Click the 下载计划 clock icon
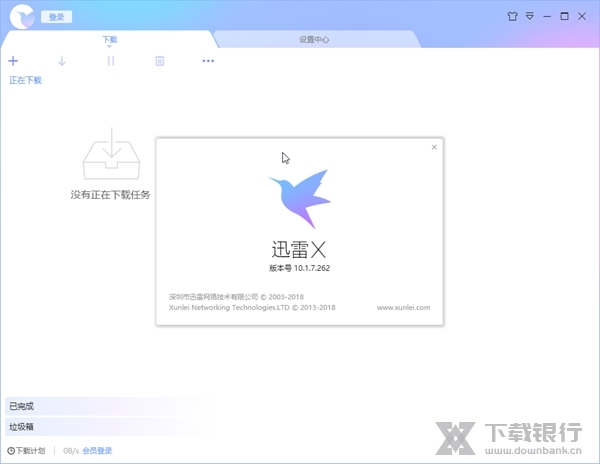This screenshot has height=464, width=600. click(11, 451)
